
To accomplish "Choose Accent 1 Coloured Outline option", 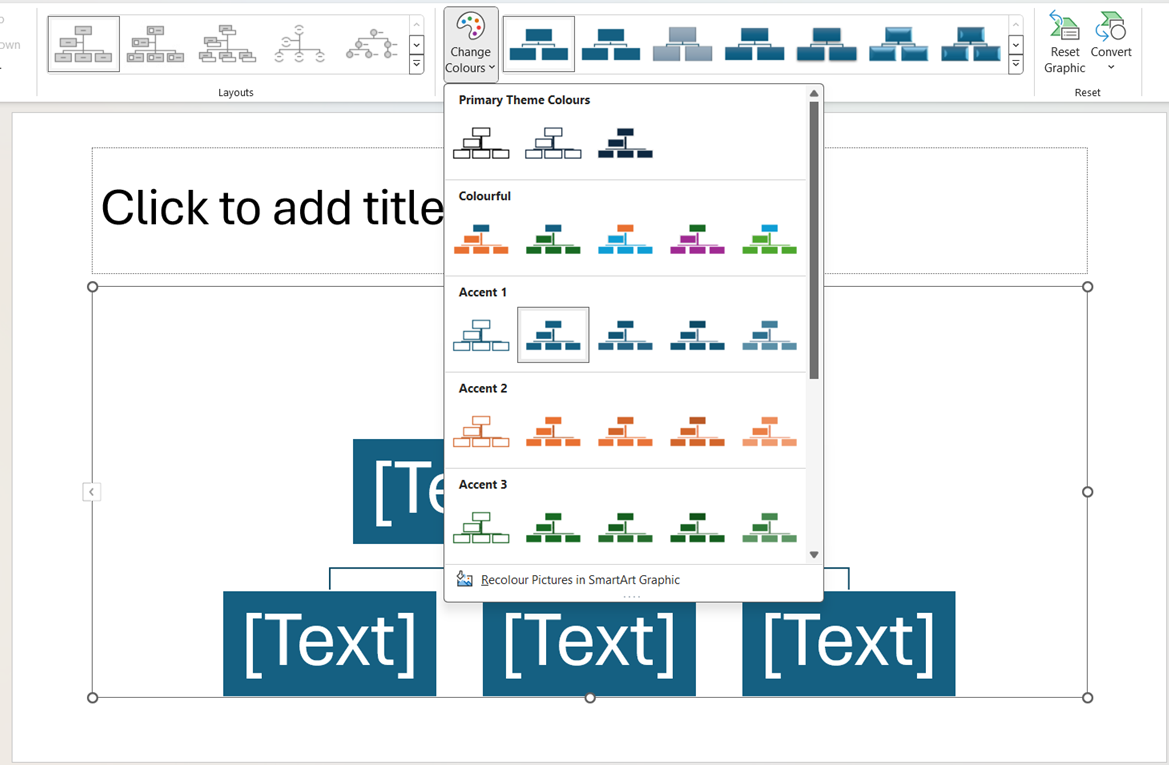I will (482, 336).
